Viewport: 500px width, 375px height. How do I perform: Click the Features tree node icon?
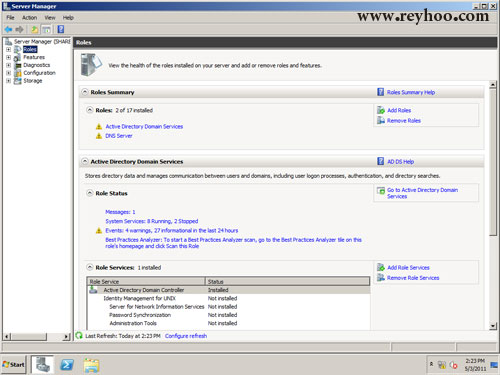(17, 57)
